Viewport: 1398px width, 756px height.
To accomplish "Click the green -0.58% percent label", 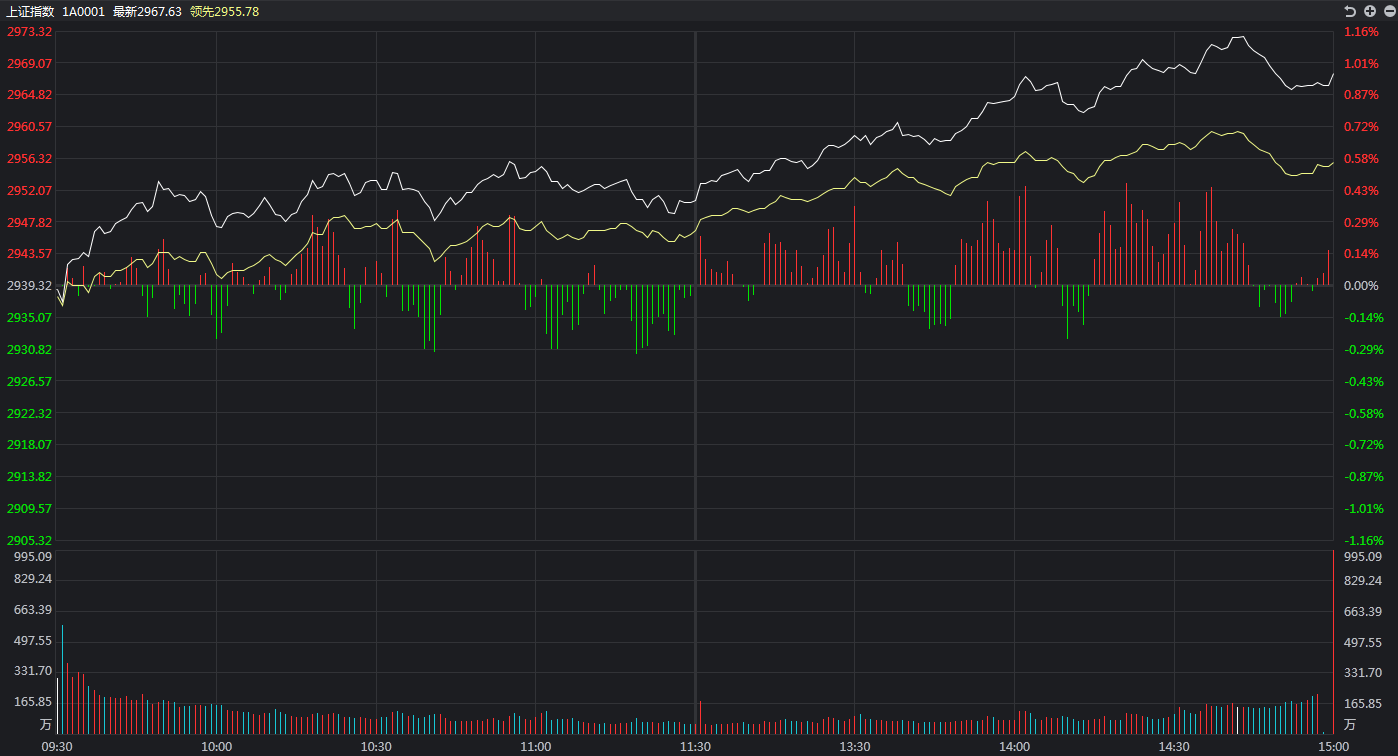I will point(1363,413).
